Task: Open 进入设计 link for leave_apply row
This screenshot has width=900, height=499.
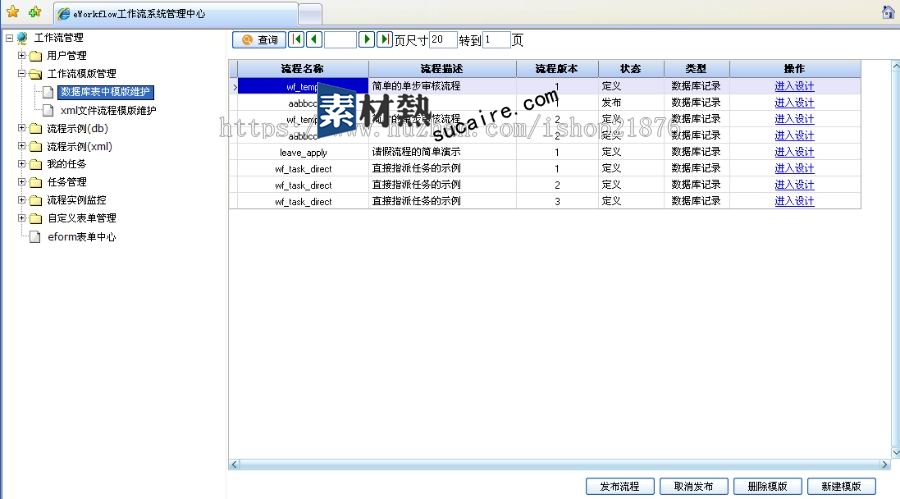Action: coord(794,152)
